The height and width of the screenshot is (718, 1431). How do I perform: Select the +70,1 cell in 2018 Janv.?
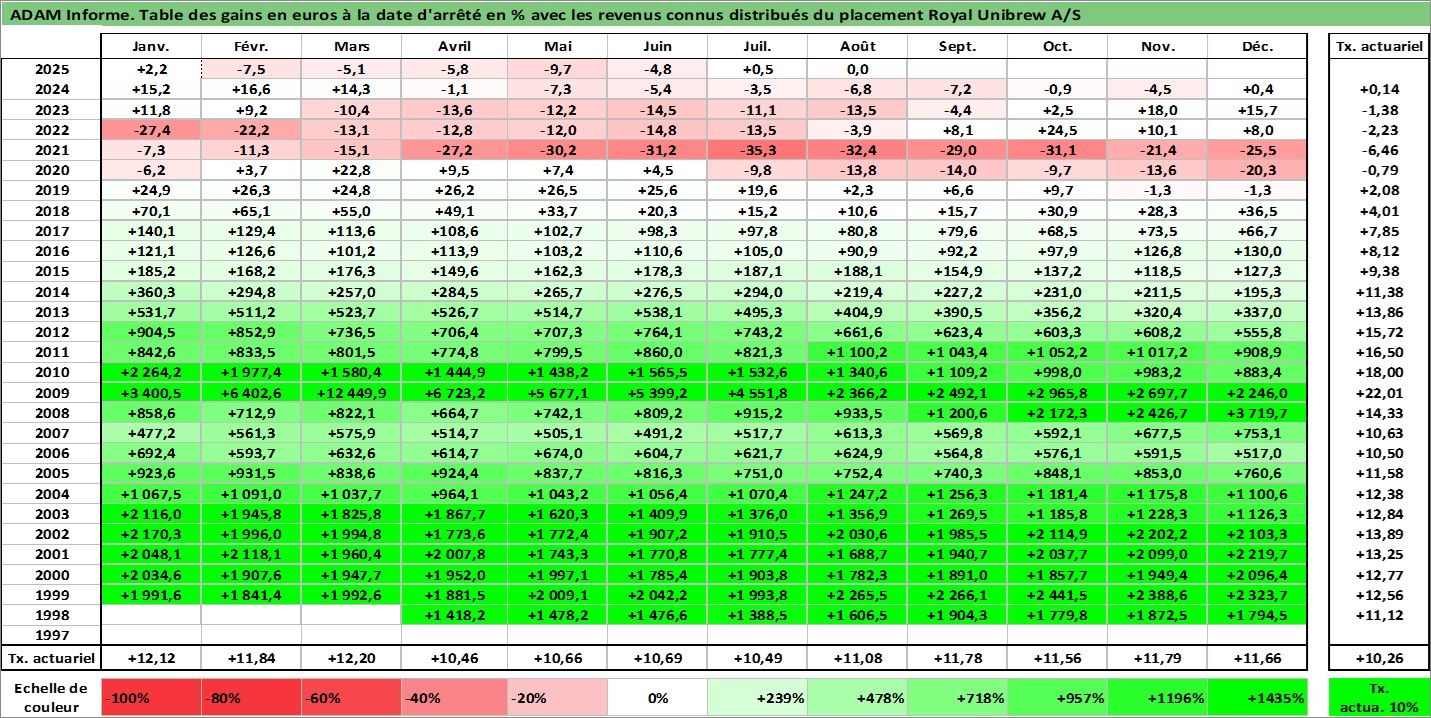152,211
